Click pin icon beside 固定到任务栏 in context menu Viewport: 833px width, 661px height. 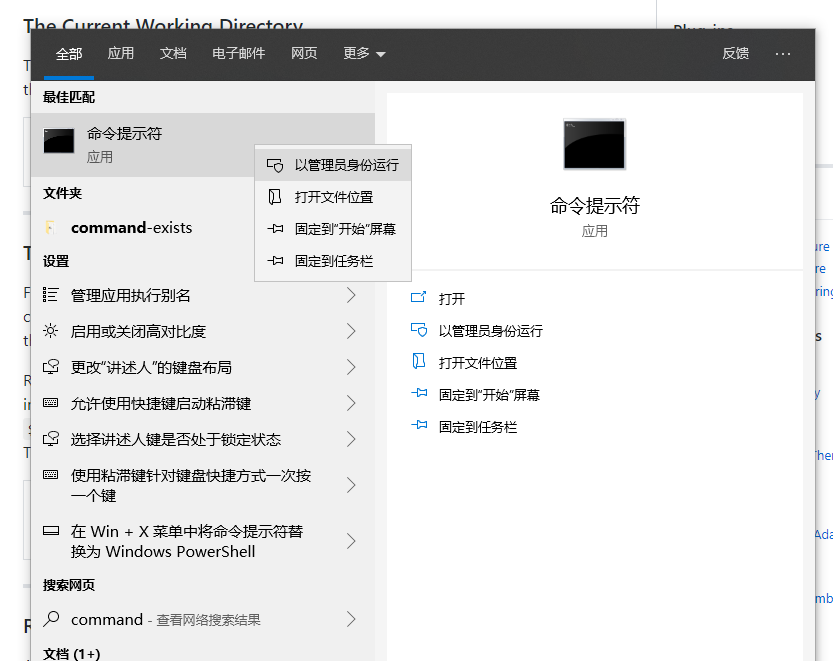tap(275, 261)
